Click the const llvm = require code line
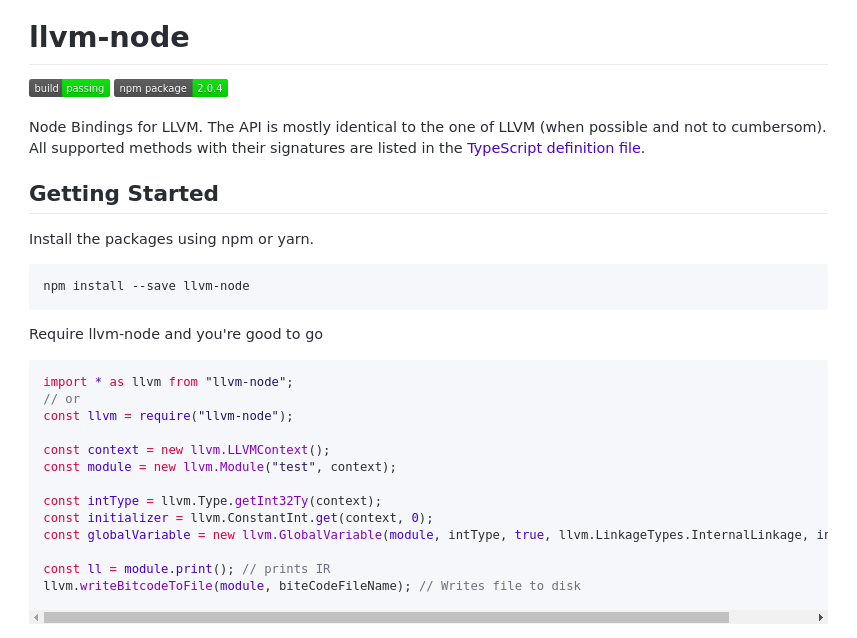Screen dimensions: 857x638 click(x=168, y=416)
